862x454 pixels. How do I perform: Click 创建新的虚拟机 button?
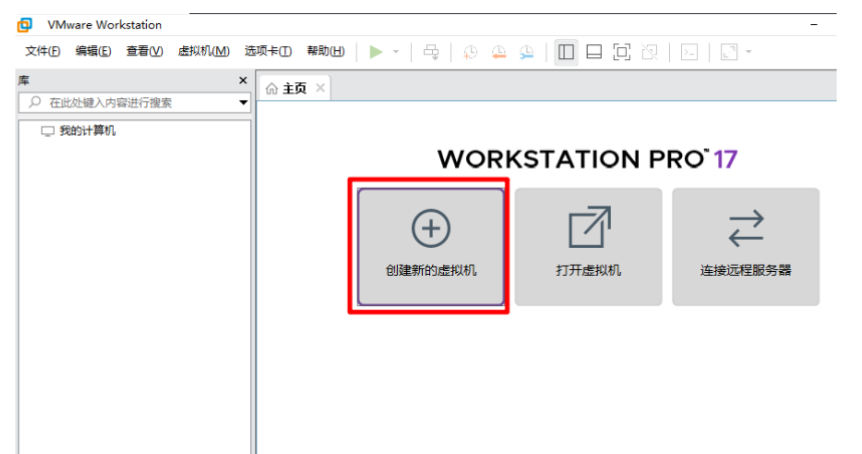pos(431,247)
